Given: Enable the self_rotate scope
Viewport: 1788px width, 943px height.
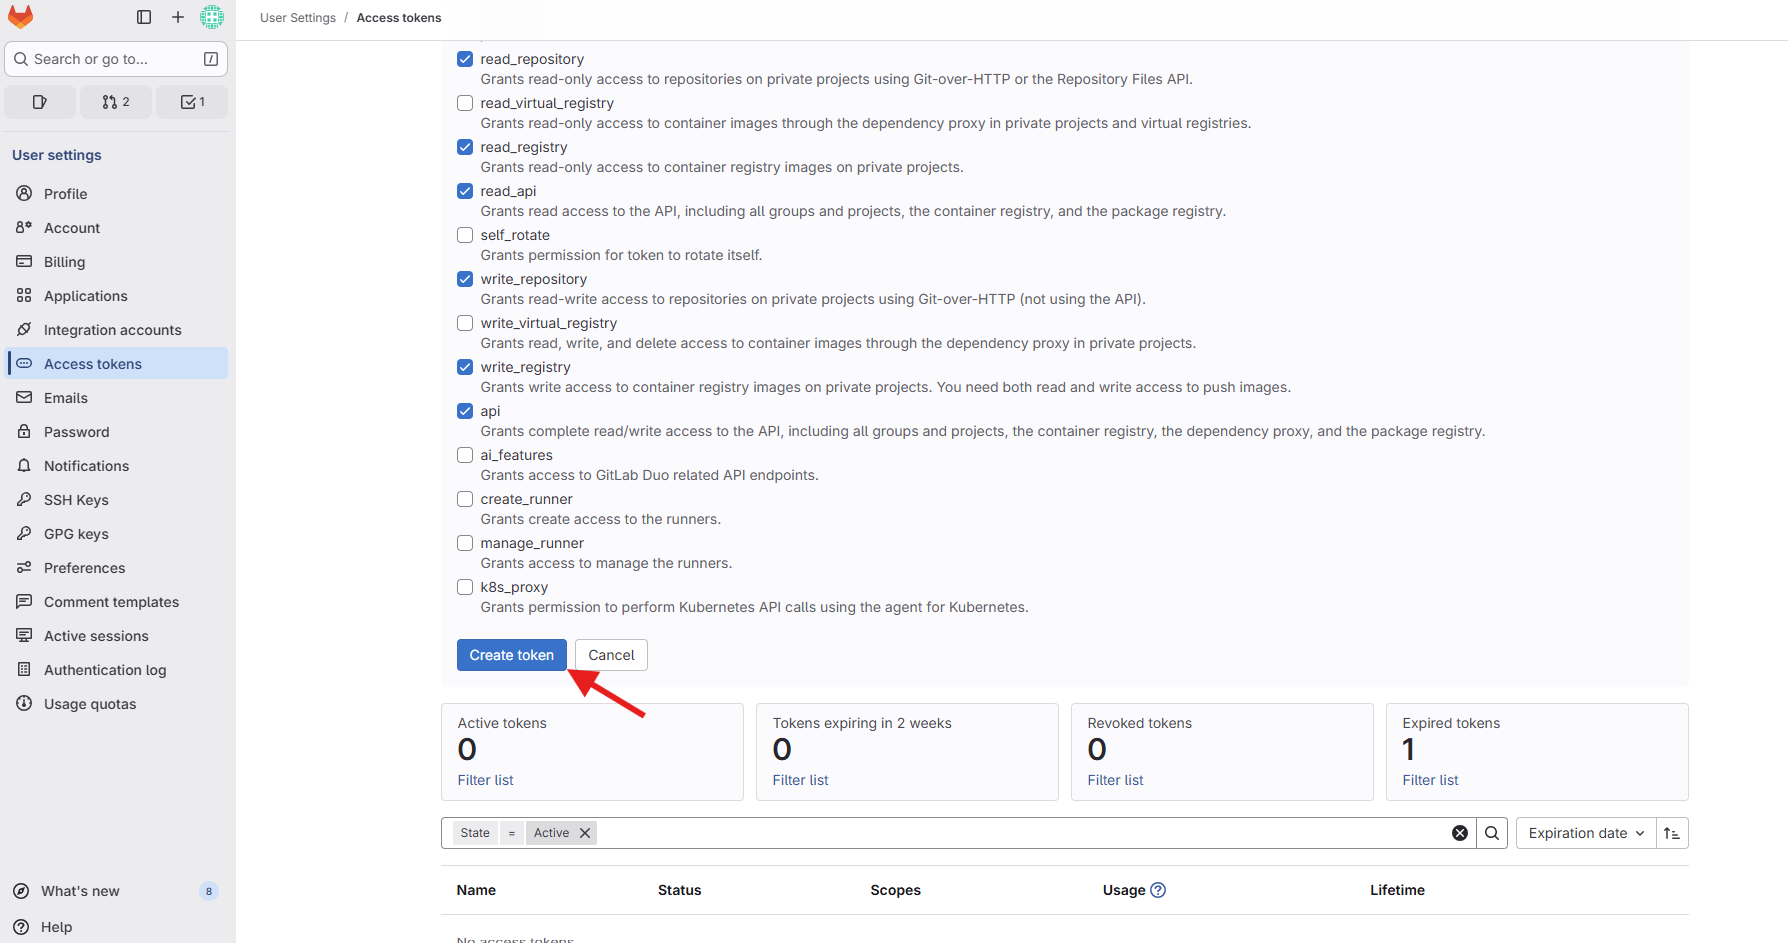Looking at the screenshot, I should pyautogui.click(x=464, y=234).
